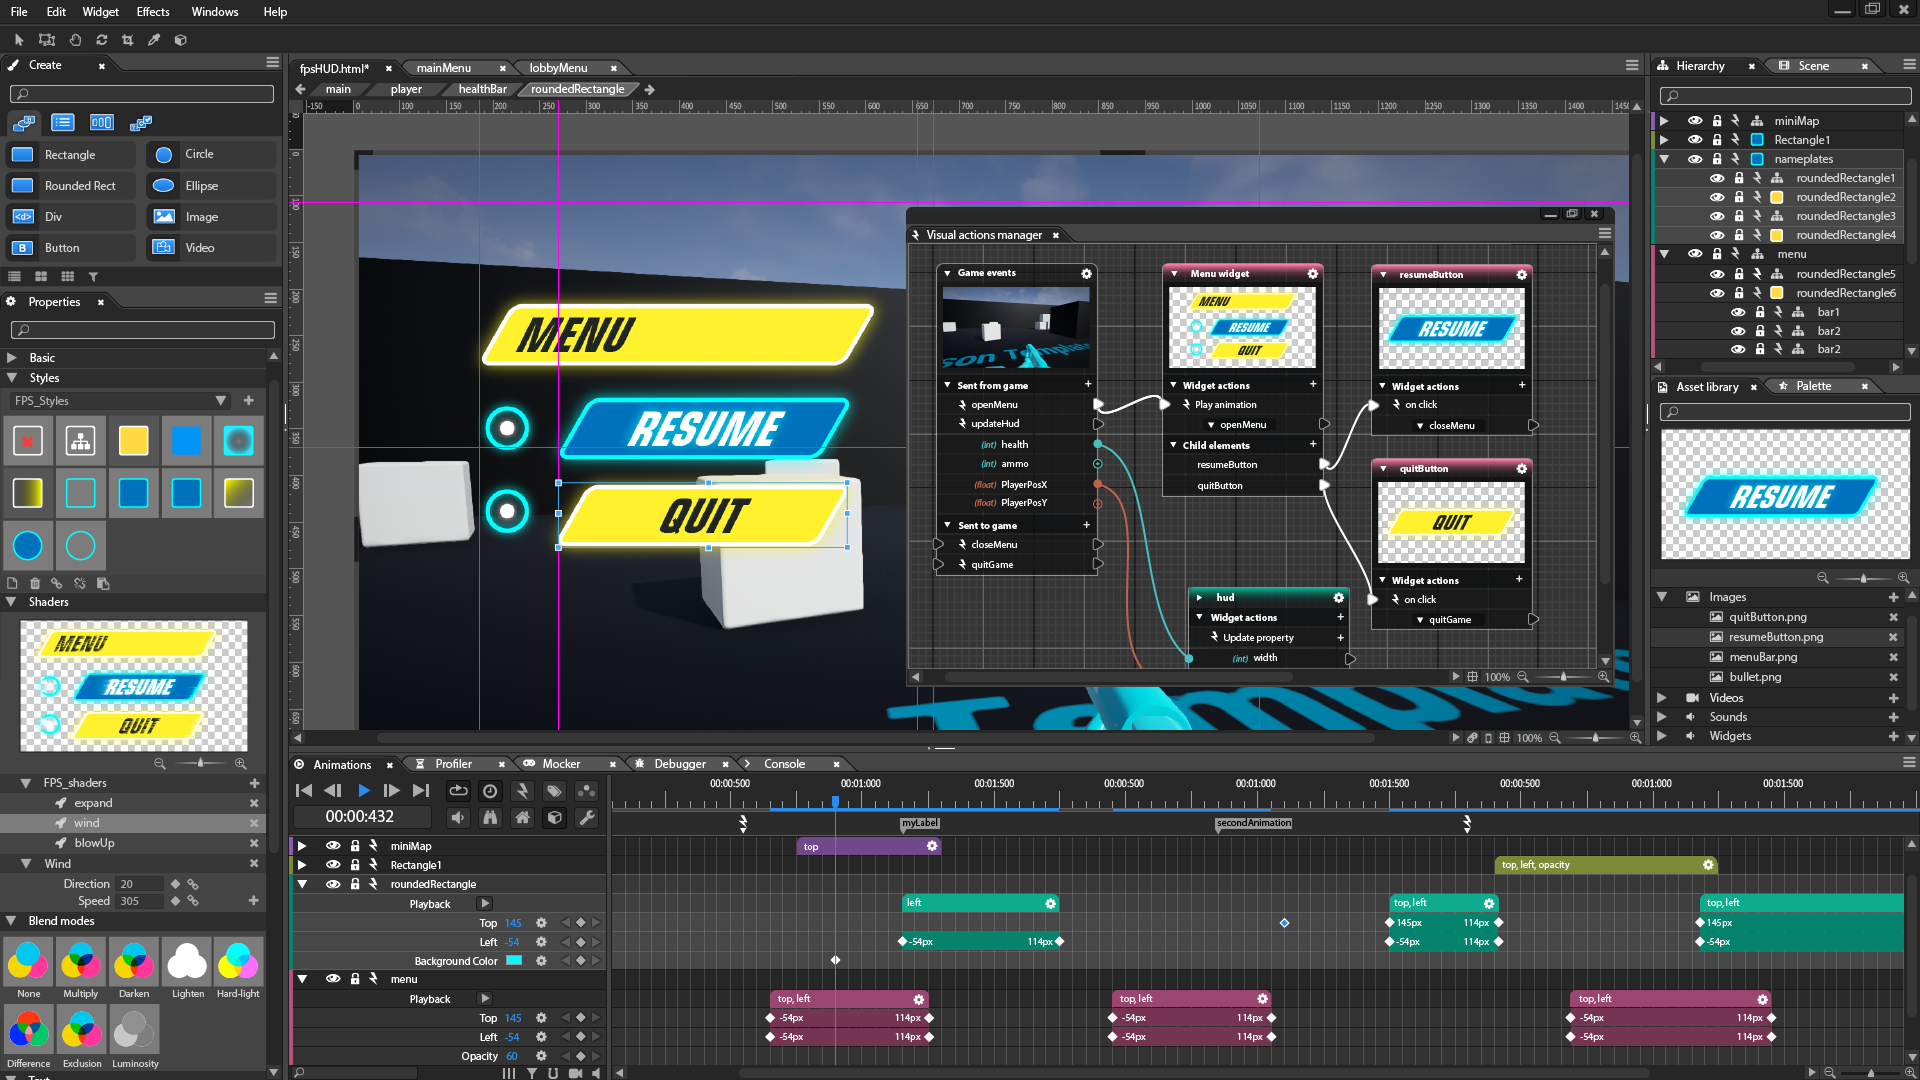
Task: Click the Lighten blend mode icon
Action: [187, 962]
